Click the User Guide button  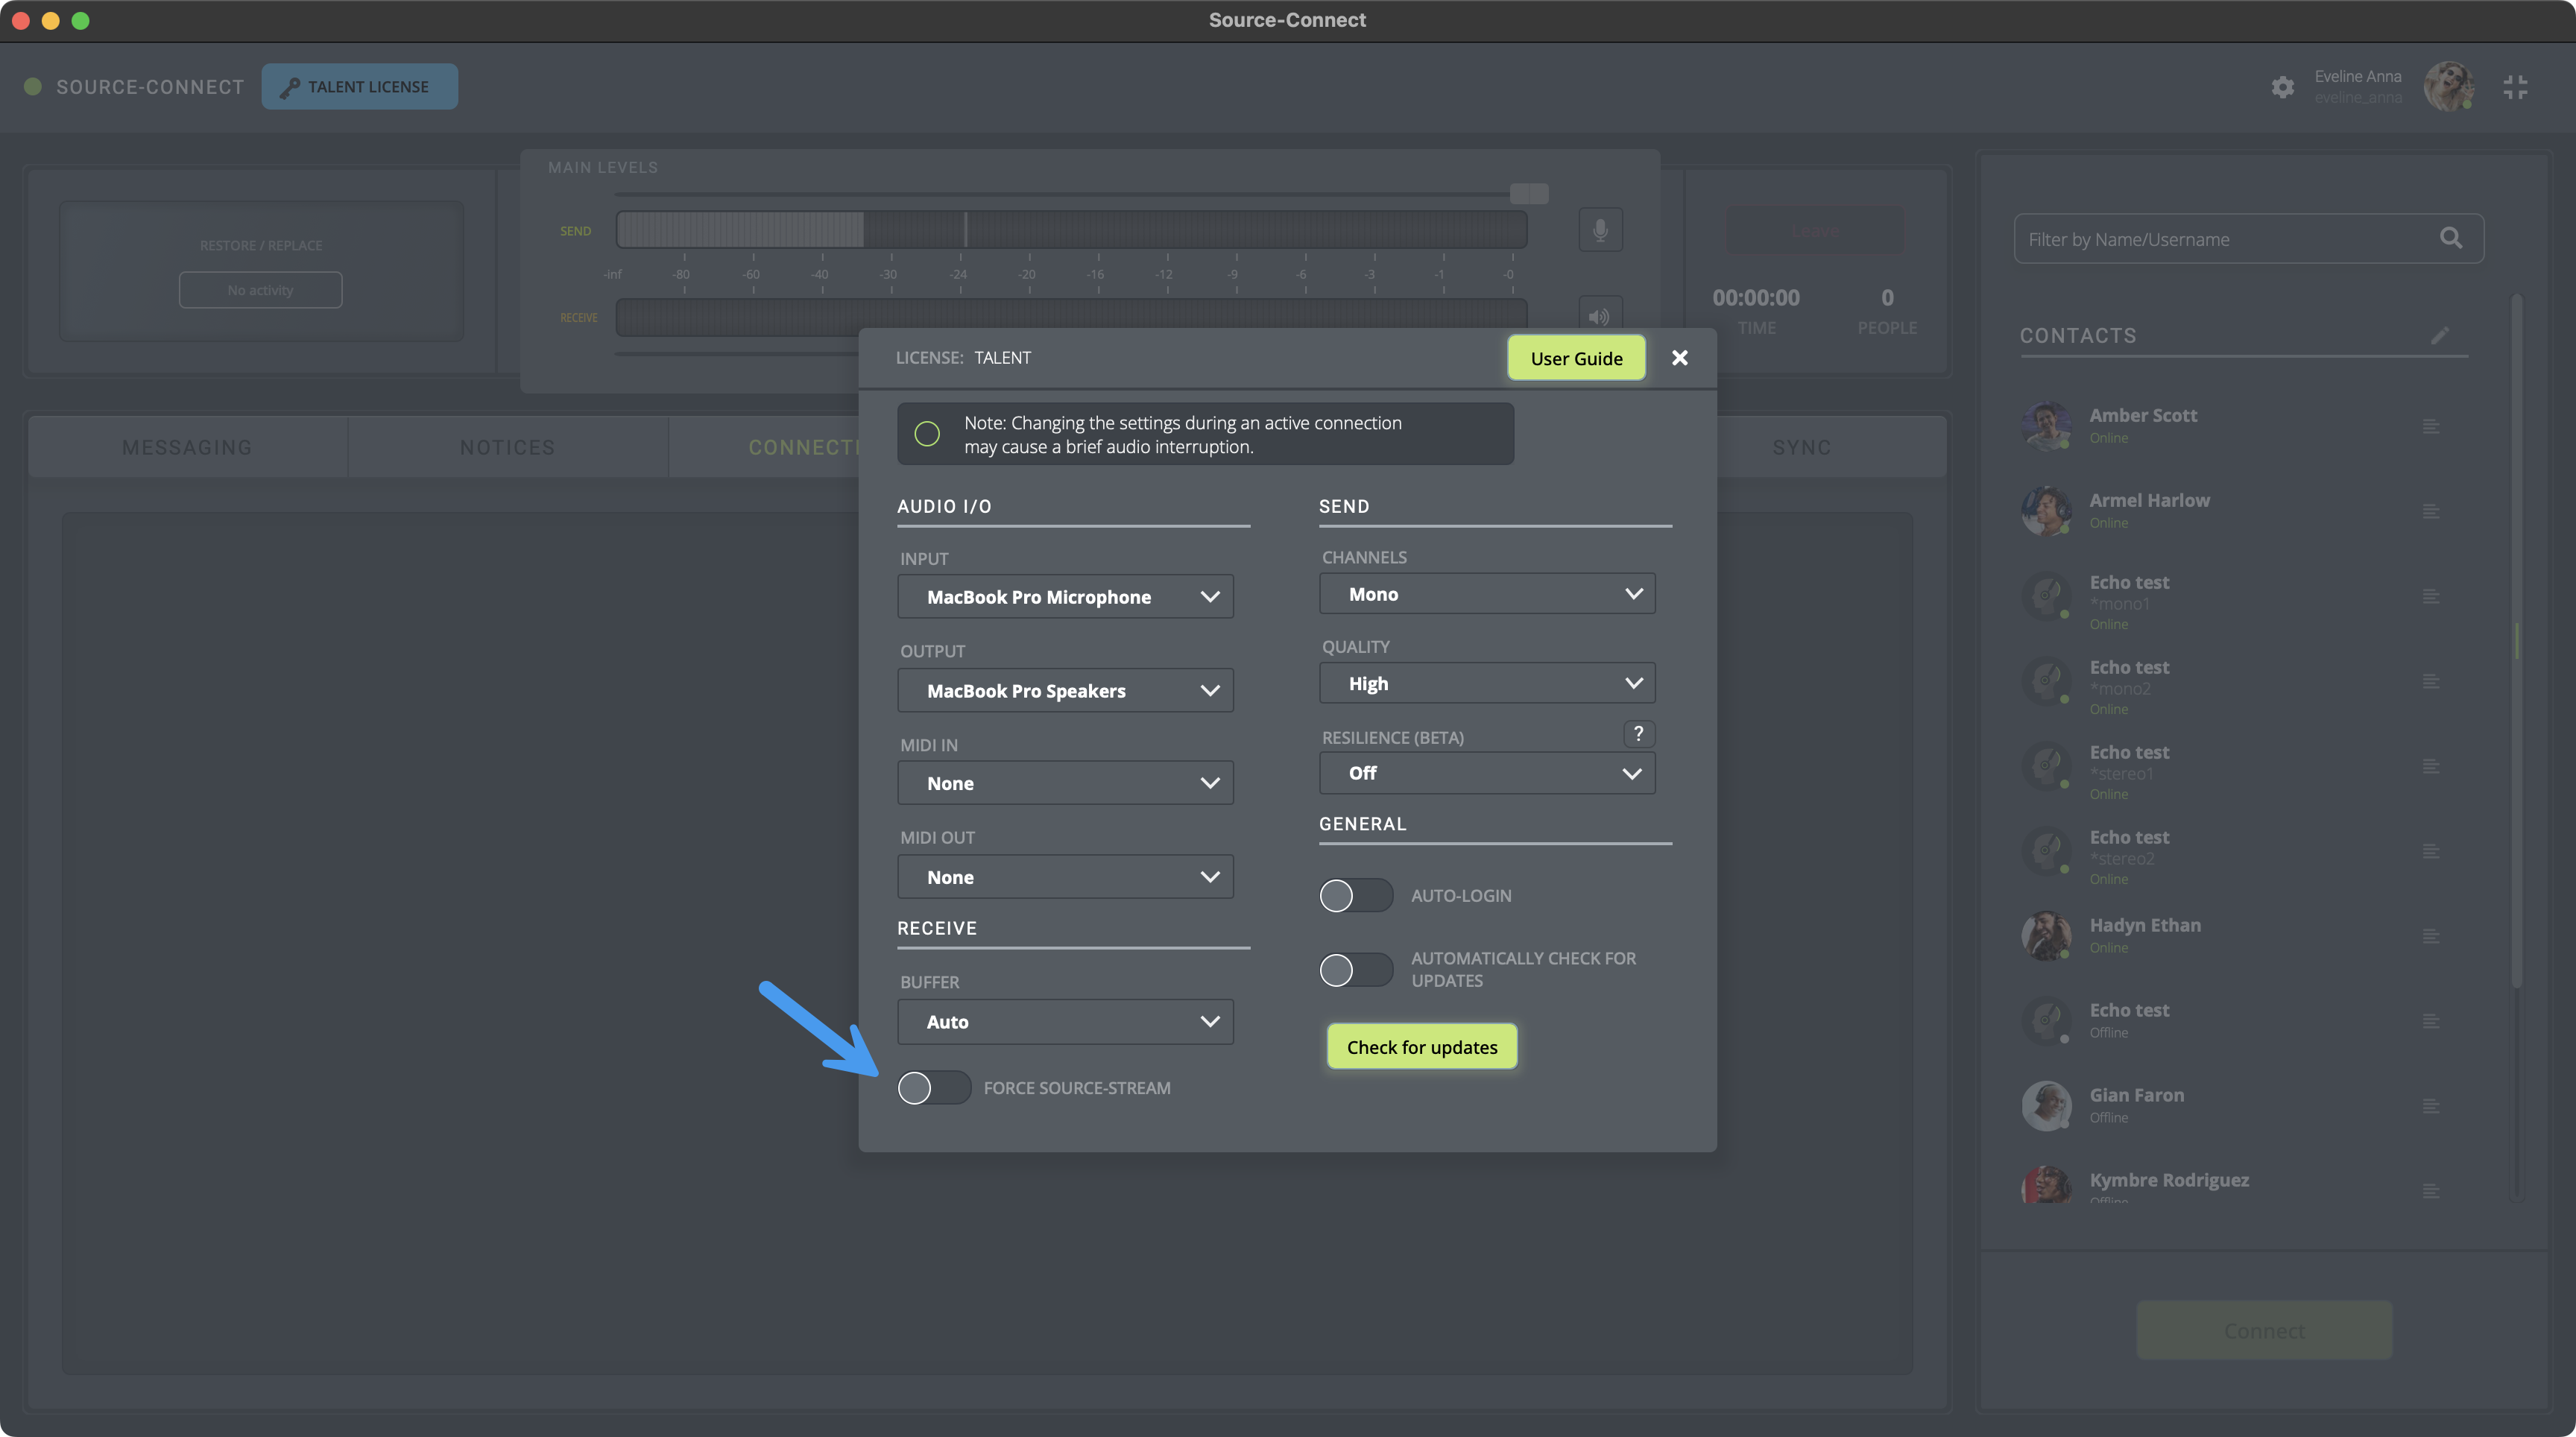click(1576, 358)
